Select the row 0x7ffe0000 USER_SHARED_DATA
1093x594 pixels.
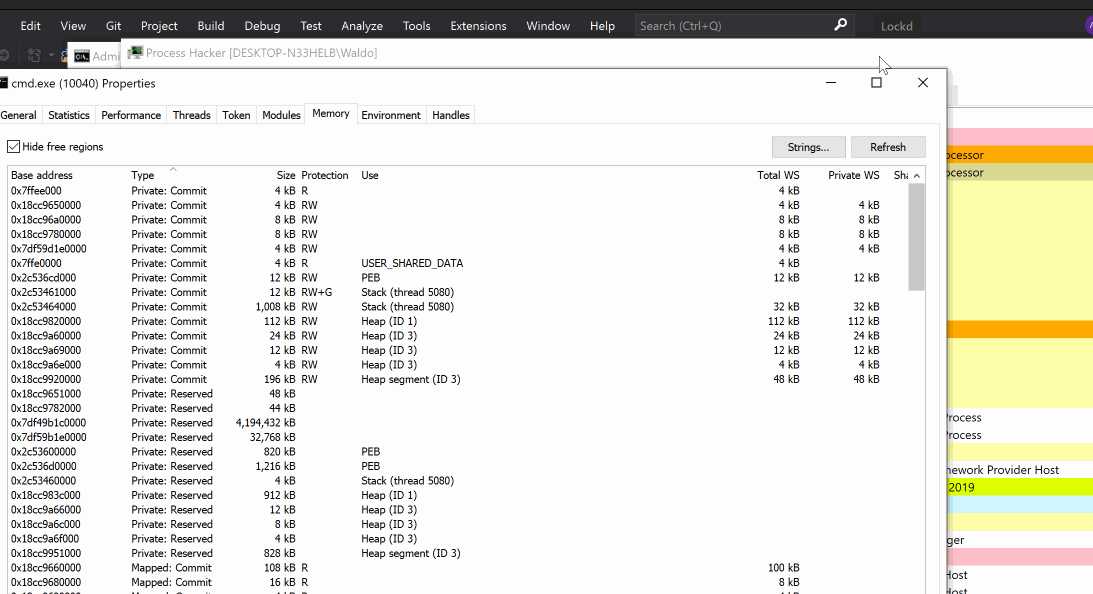click(x=458, y=263)
